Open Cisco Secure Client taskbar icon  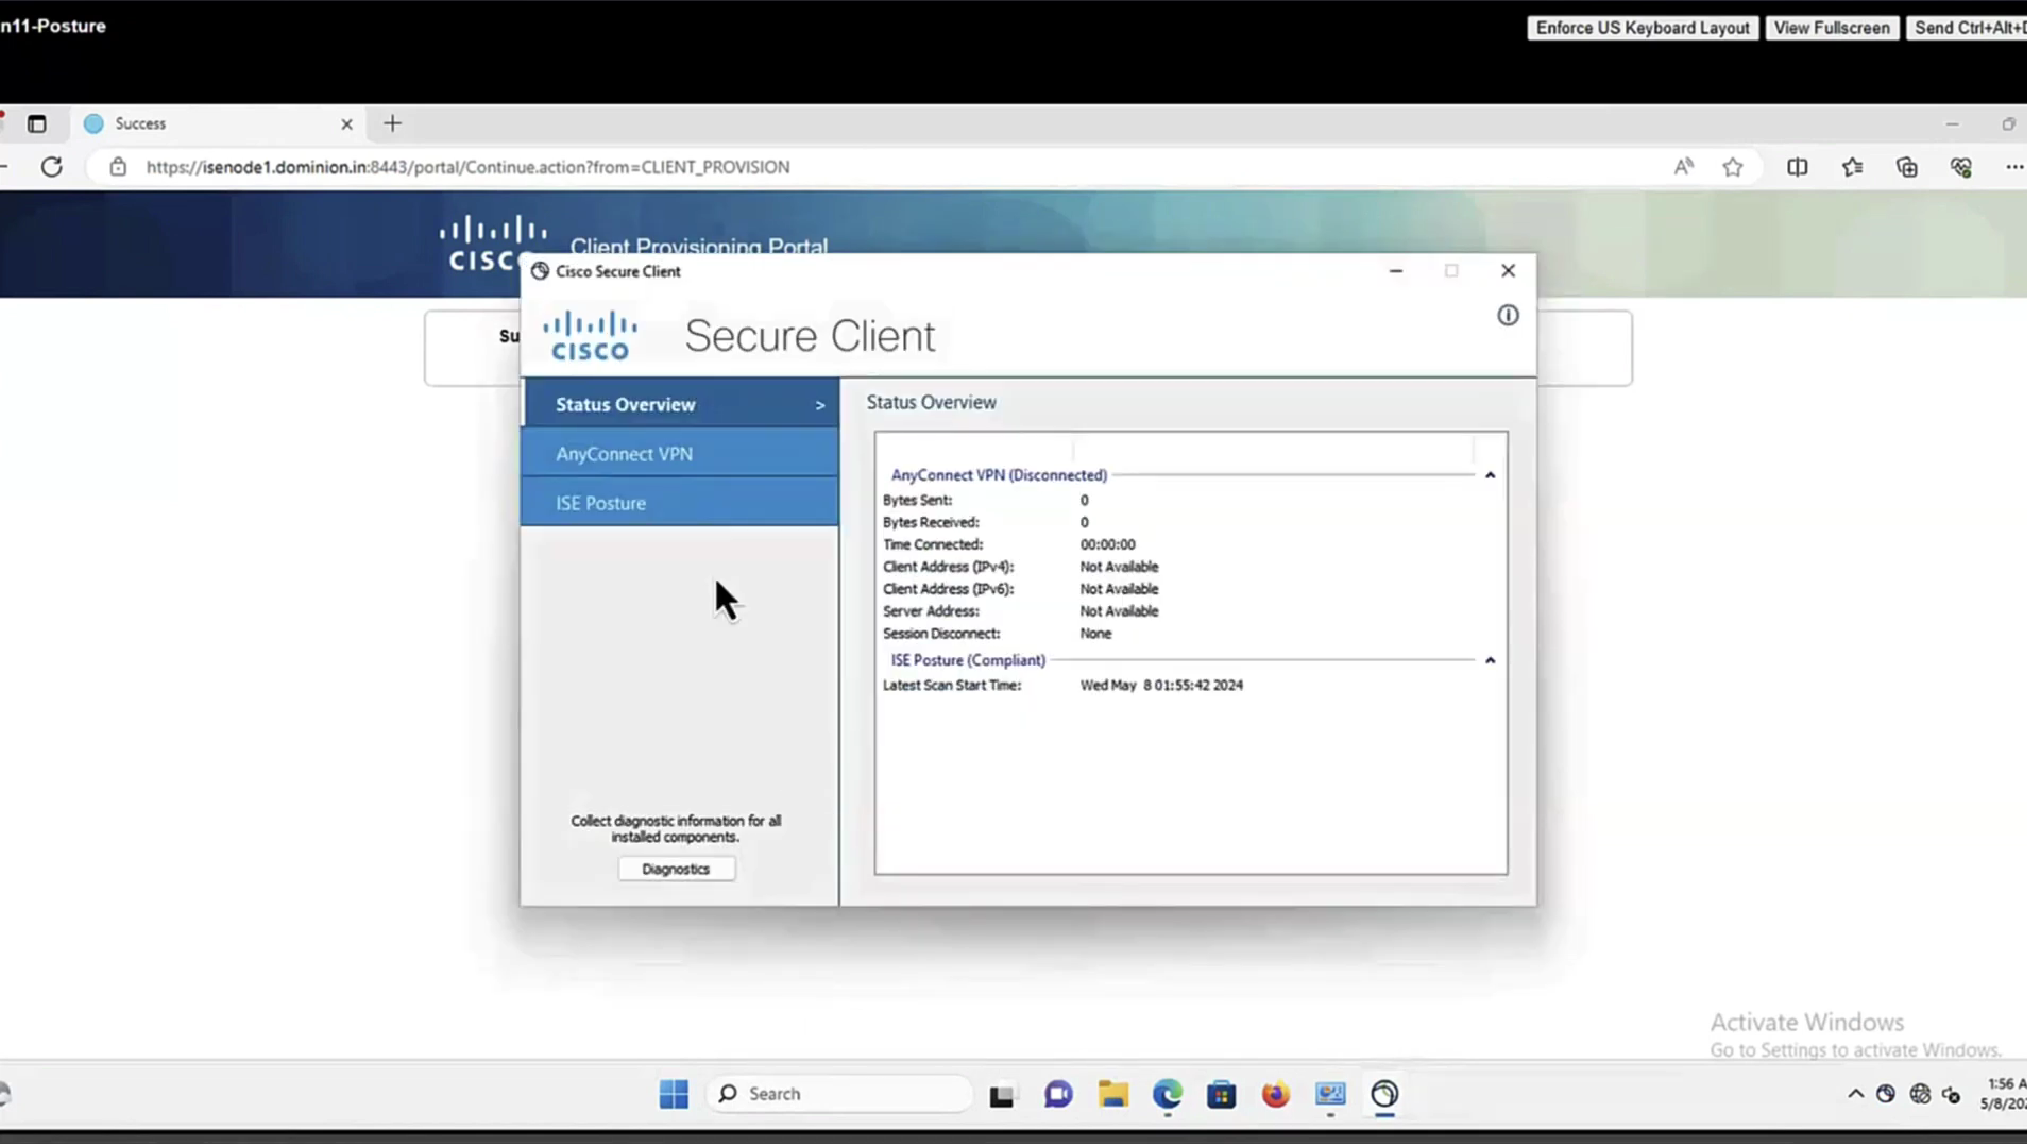pyautogui.click(x=1384, y=1094)
